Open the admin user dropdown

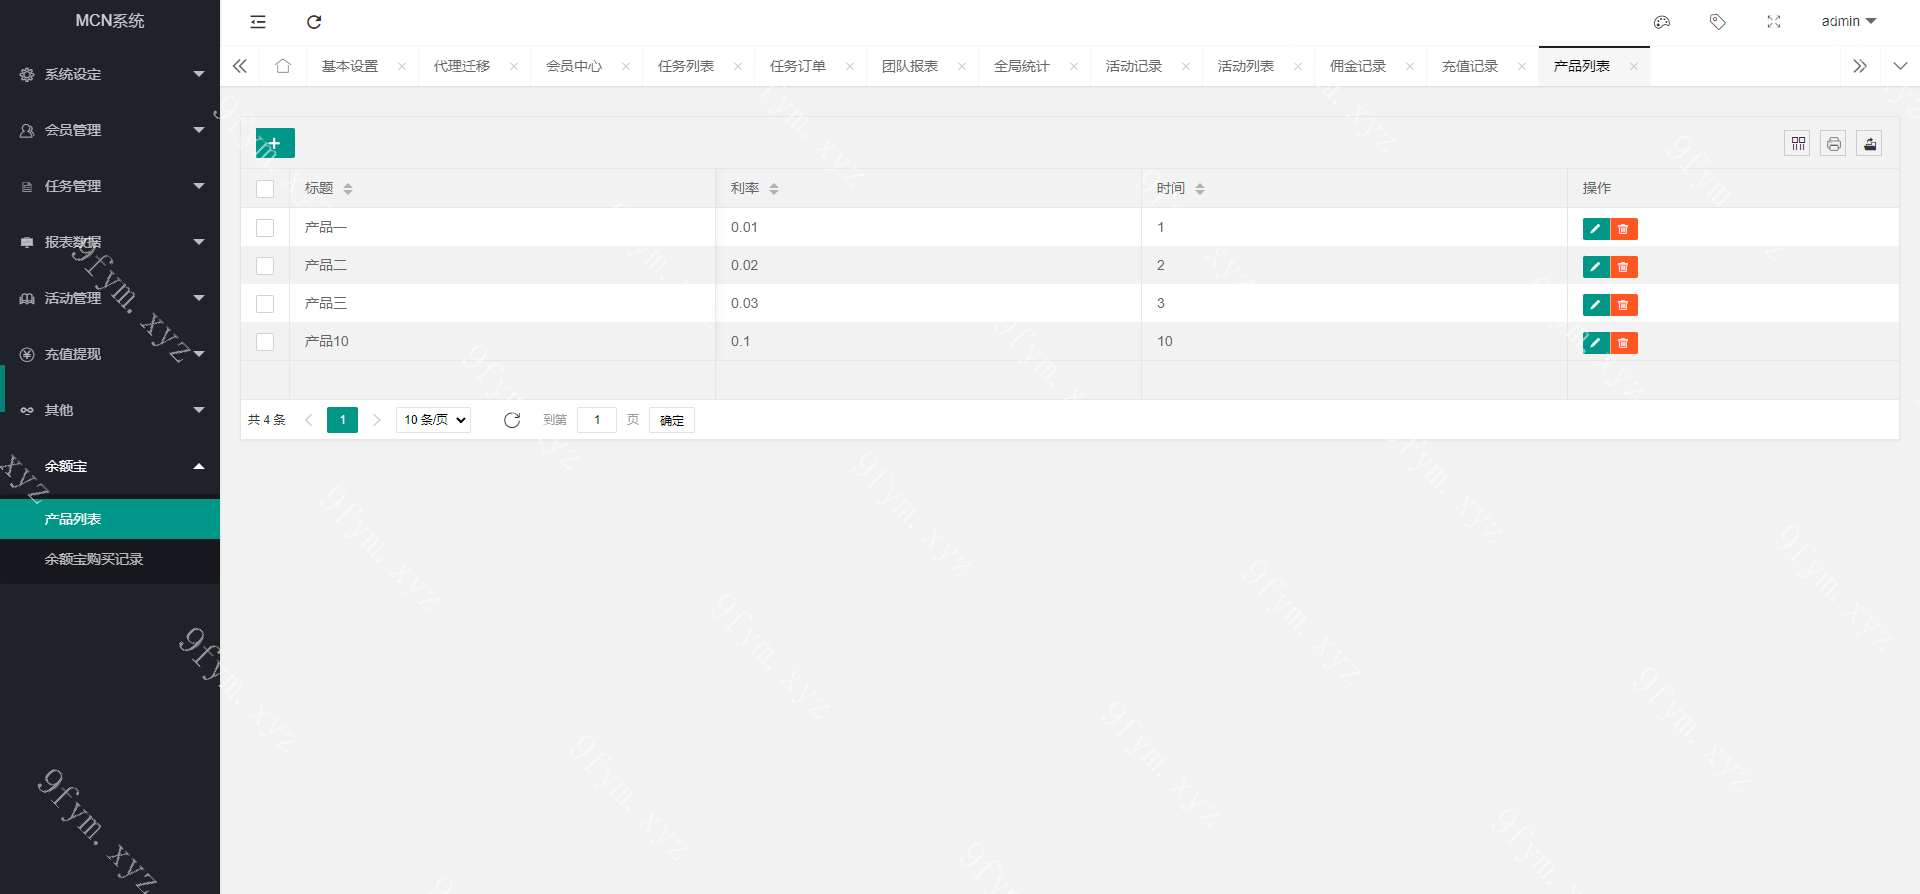pyautogui.click(x=1849, y=21)
